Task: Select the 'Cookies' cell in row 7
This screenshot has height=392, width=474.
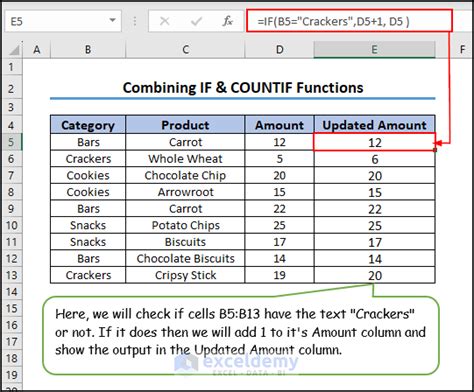Action: click(88, 175)
